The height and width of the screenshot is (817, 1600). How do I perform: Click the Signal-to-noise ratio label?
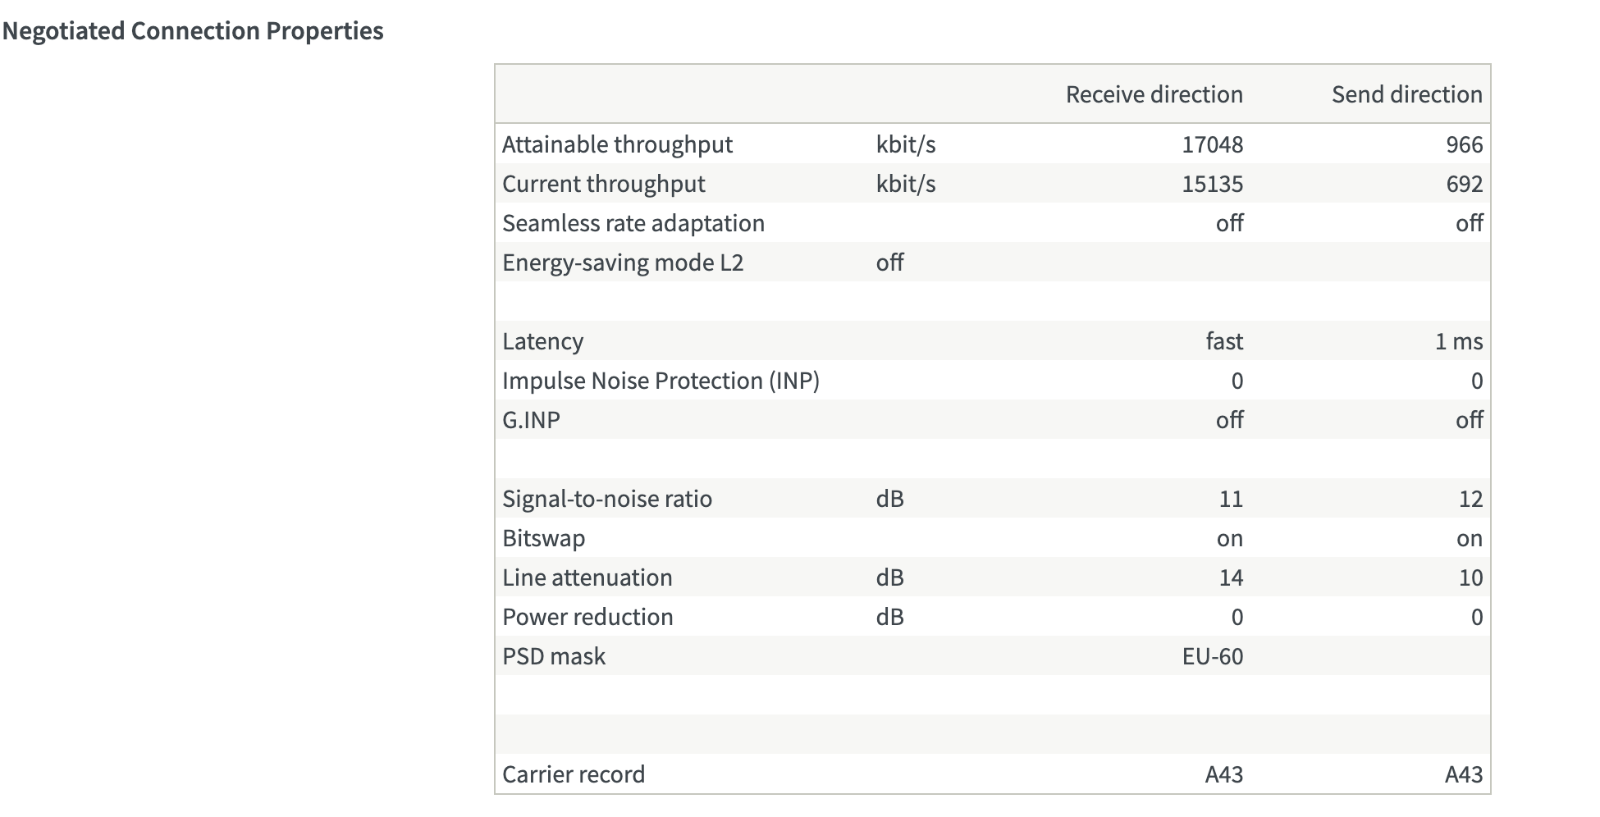(x=607, y=499)
